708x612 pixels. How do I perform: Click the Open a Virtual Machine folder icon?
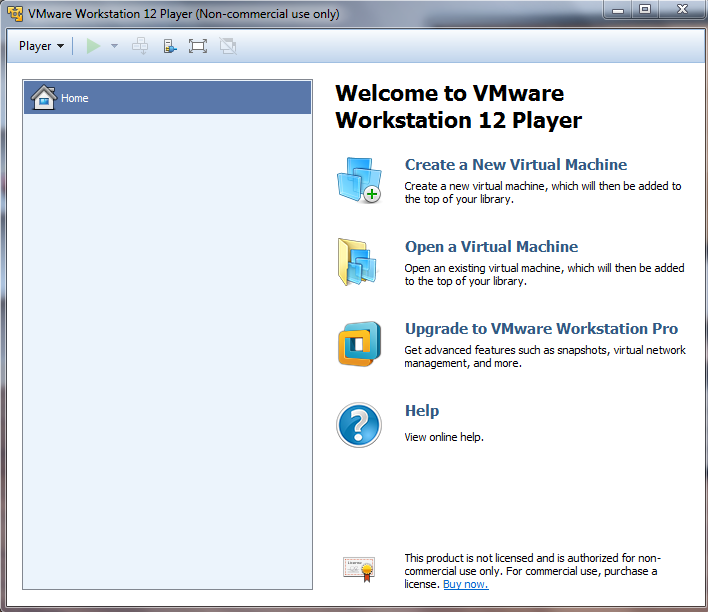coord(357,262)
